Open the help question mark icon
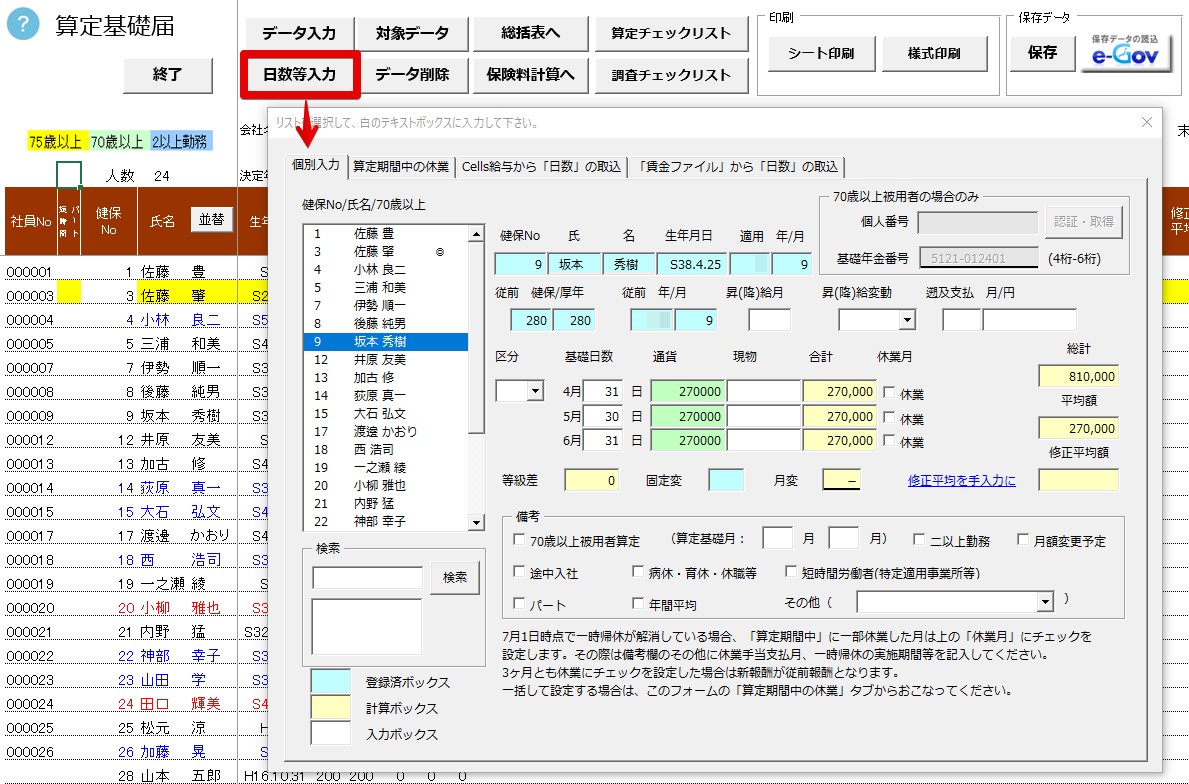This screenshot has width=1189, height=784. (x=23, y=25)
